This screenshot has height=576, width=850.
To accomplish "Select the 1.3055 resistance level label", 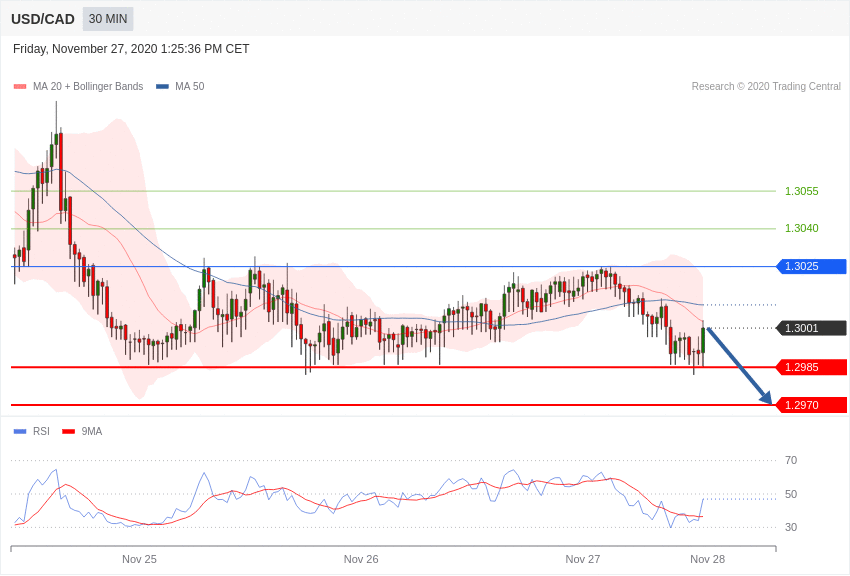I will pos(801,191).
